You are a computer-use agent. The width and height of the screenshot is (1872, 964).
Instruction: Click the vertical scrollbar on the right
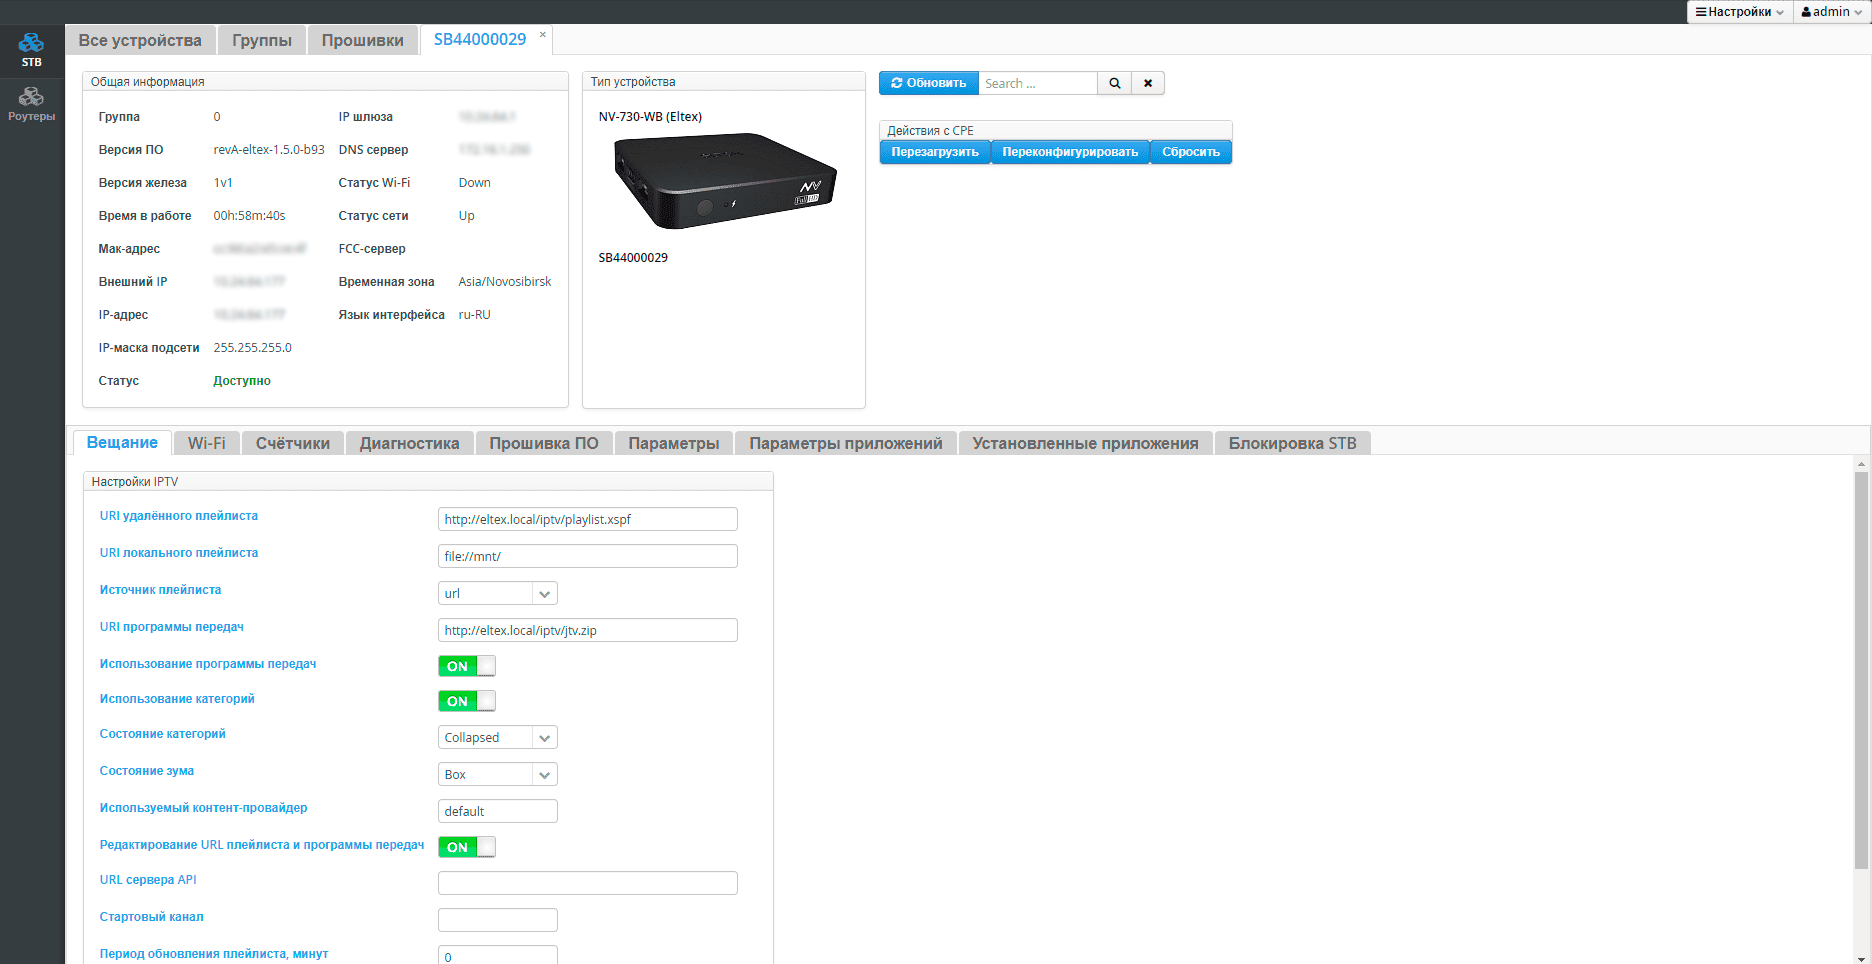pyautogui.click(x=1861, y=670)
